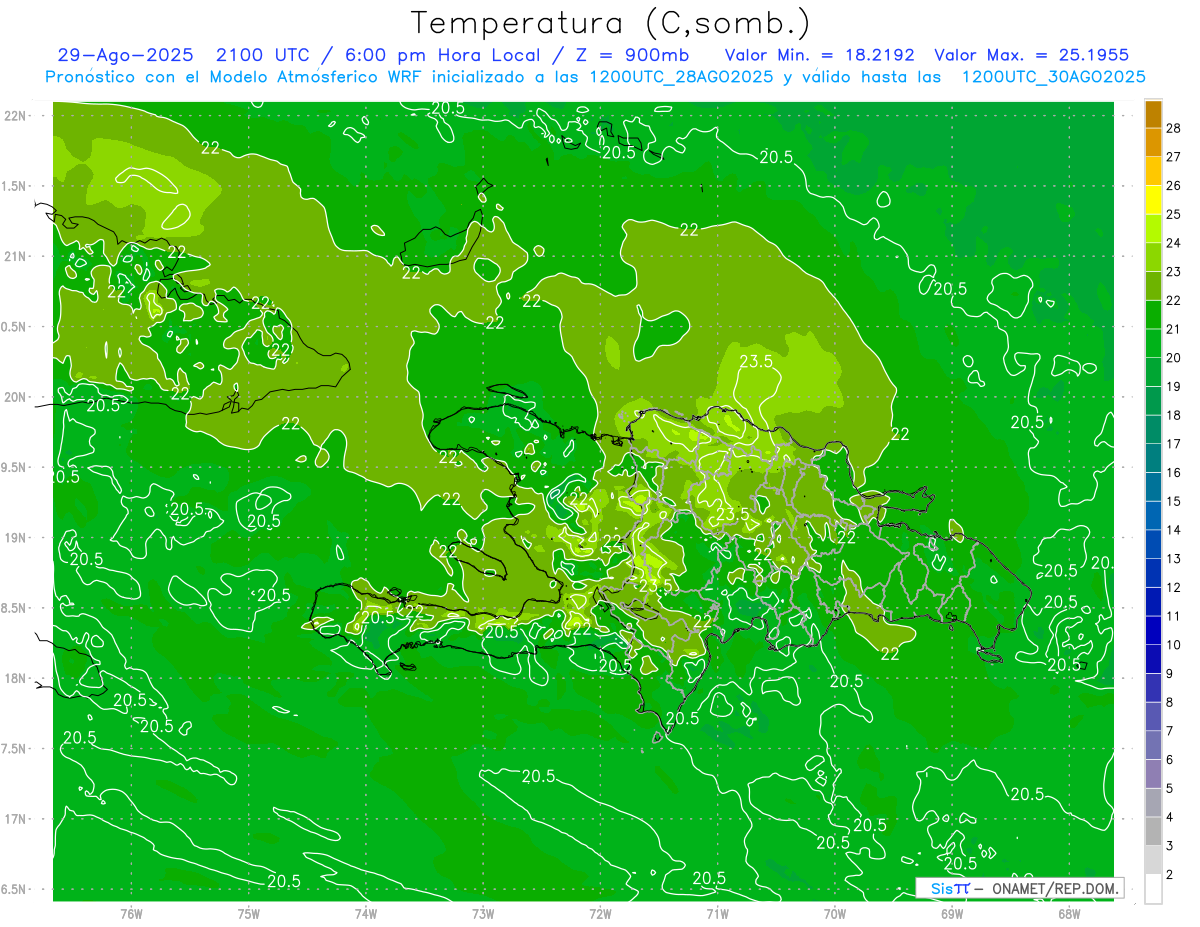Screen dimensions: 1200x927
Task: Click the '19N' latitude axis label
Action: [x=17, y=537]
